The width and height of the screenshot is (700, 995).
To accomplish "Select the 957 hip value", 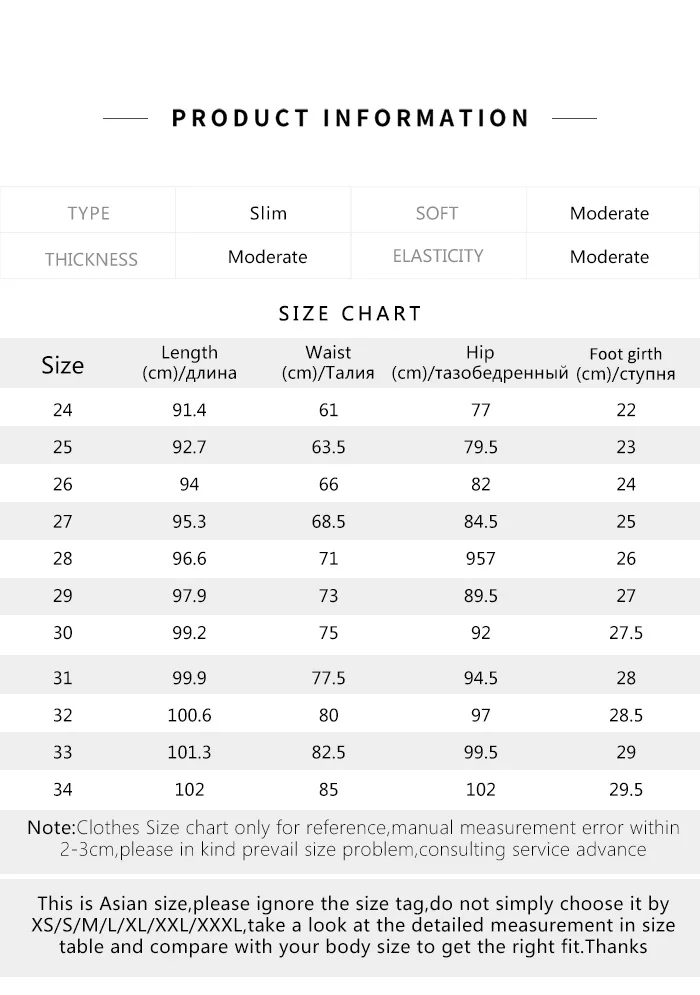I will [480, 559].
